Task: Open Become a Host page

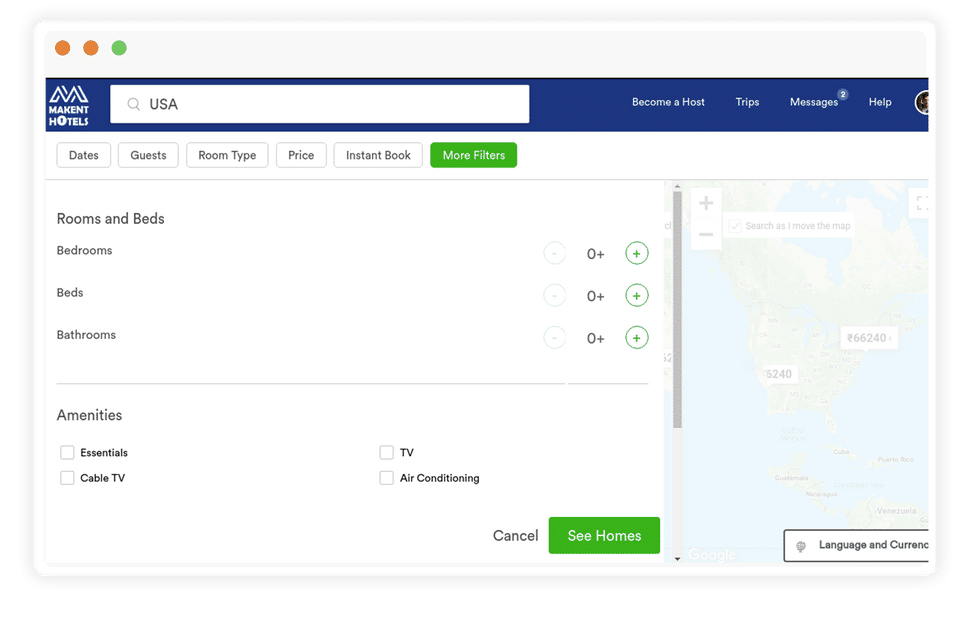Action: coord(668,102)
